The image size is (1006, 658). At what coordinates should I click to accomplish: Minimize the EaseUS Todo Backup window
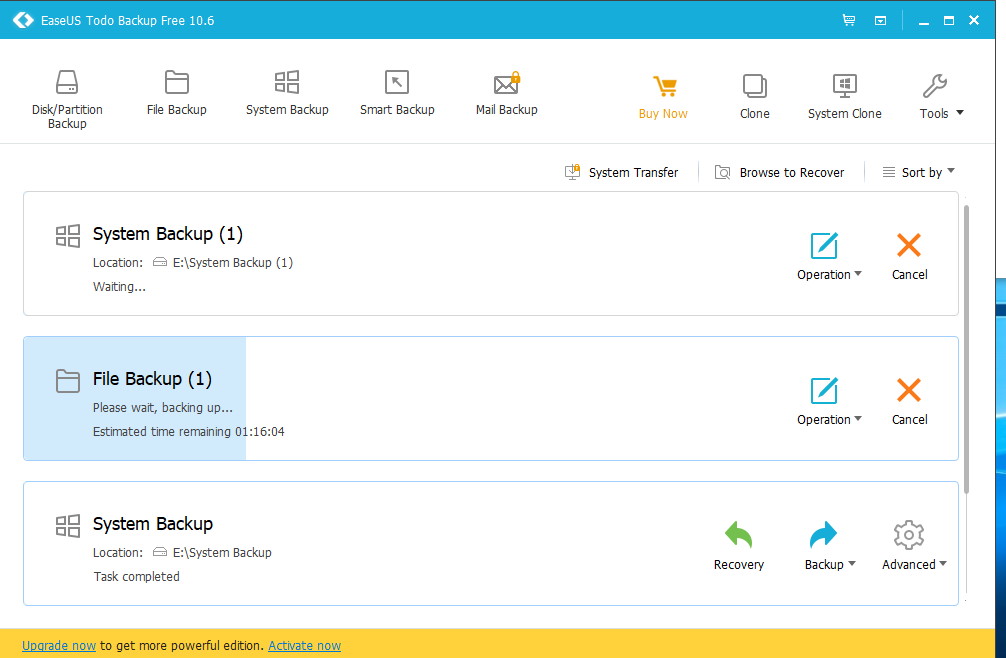(924, 21)
